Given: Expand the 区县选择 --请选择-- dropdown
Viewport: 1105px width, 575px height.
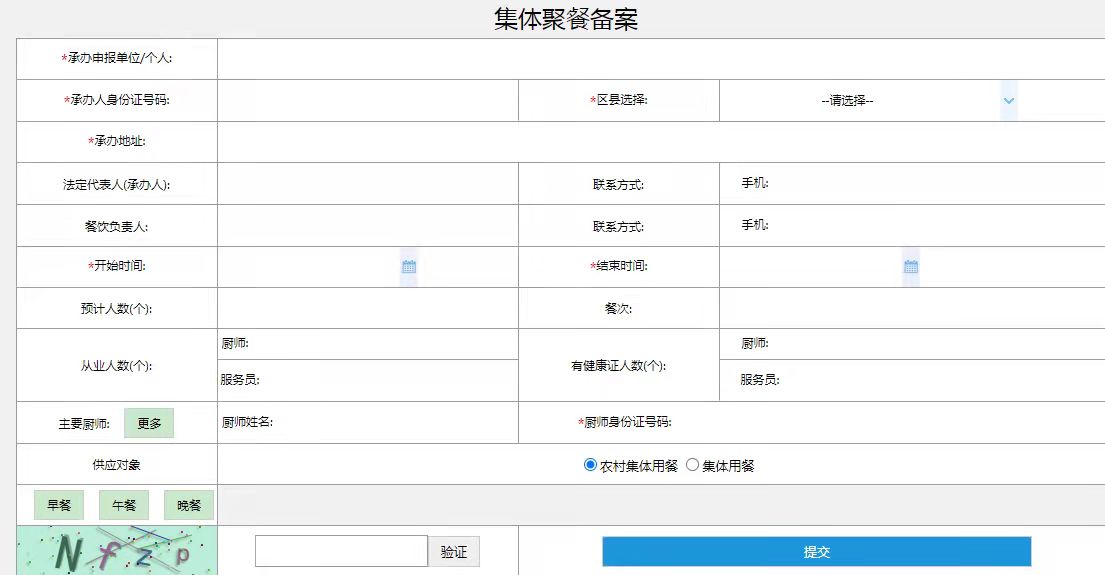Looking at the screenshot, I should click(x=860, y=101).
